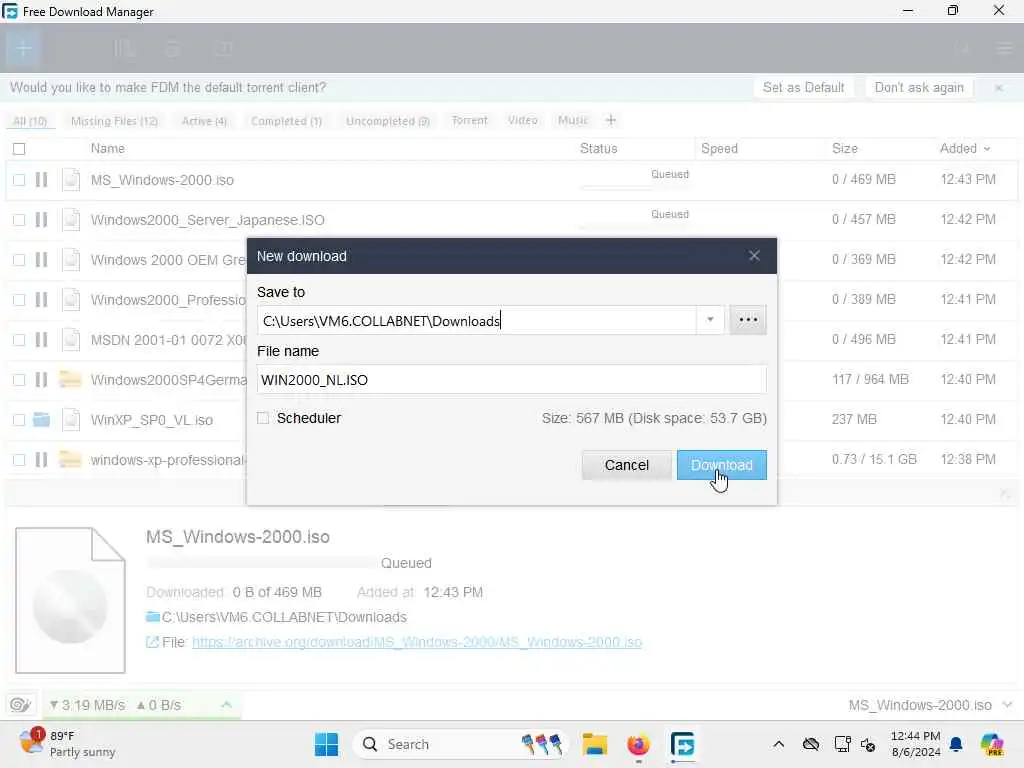Image resolution: width=1024 pixels, height=768 pixels.
Task: Switch to the All (10) tab
Action: tap(30, 121)
